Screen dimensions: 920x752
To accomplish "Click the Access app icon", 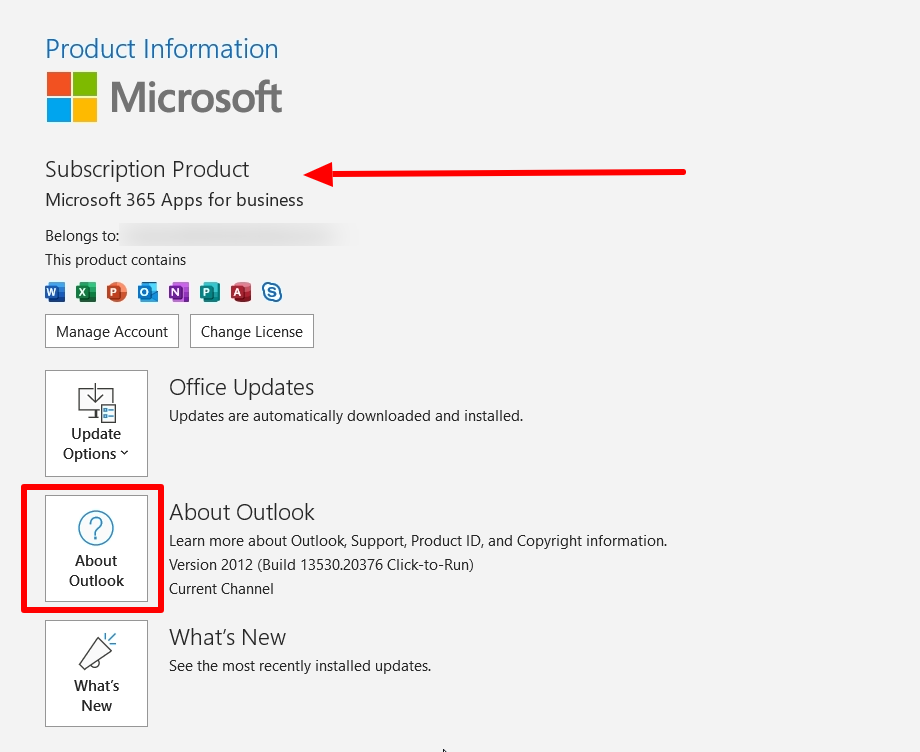I will coord(241,292).
